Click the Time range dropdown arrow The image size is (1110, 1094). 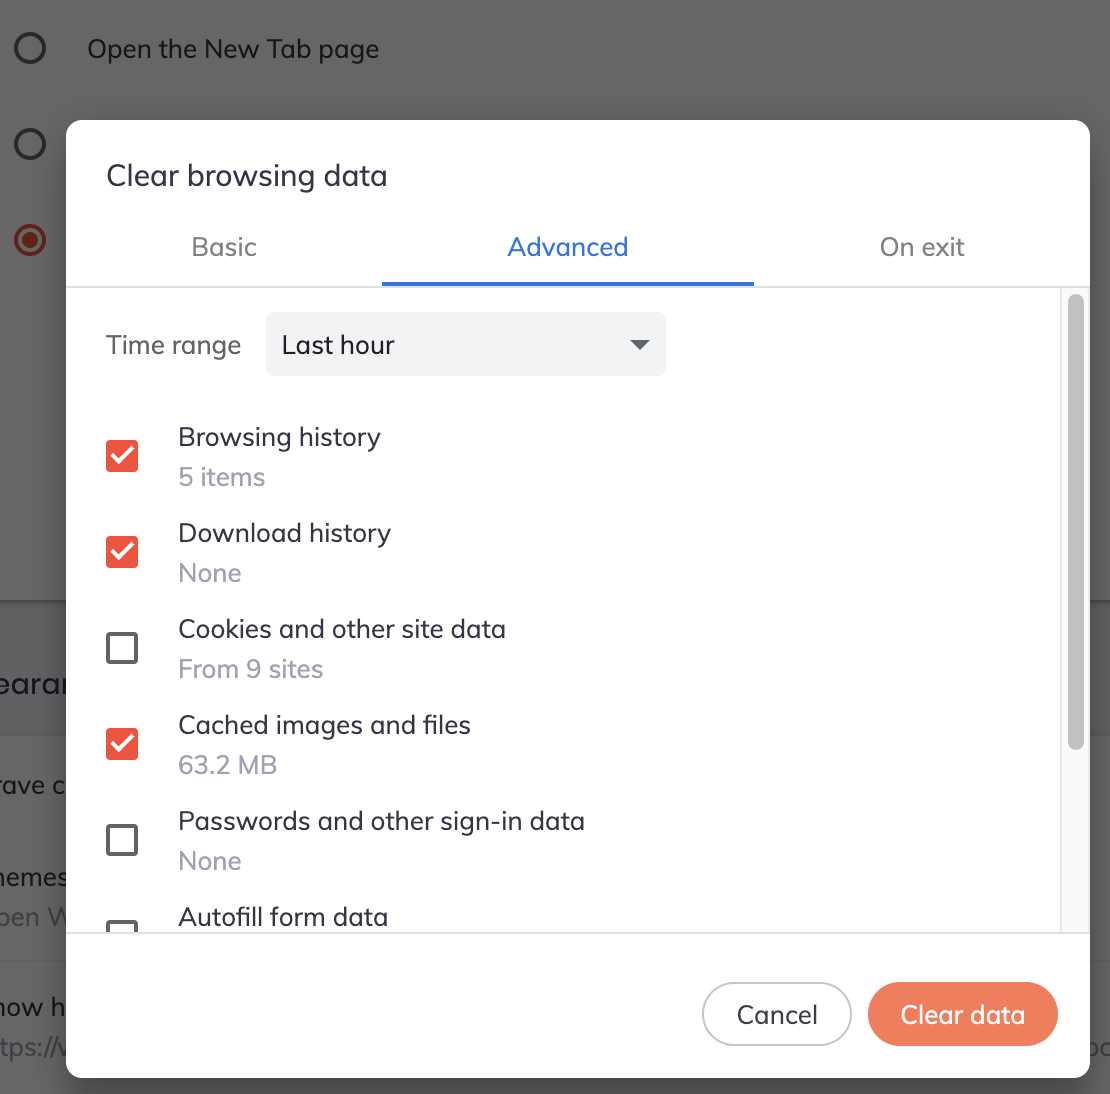639,345
